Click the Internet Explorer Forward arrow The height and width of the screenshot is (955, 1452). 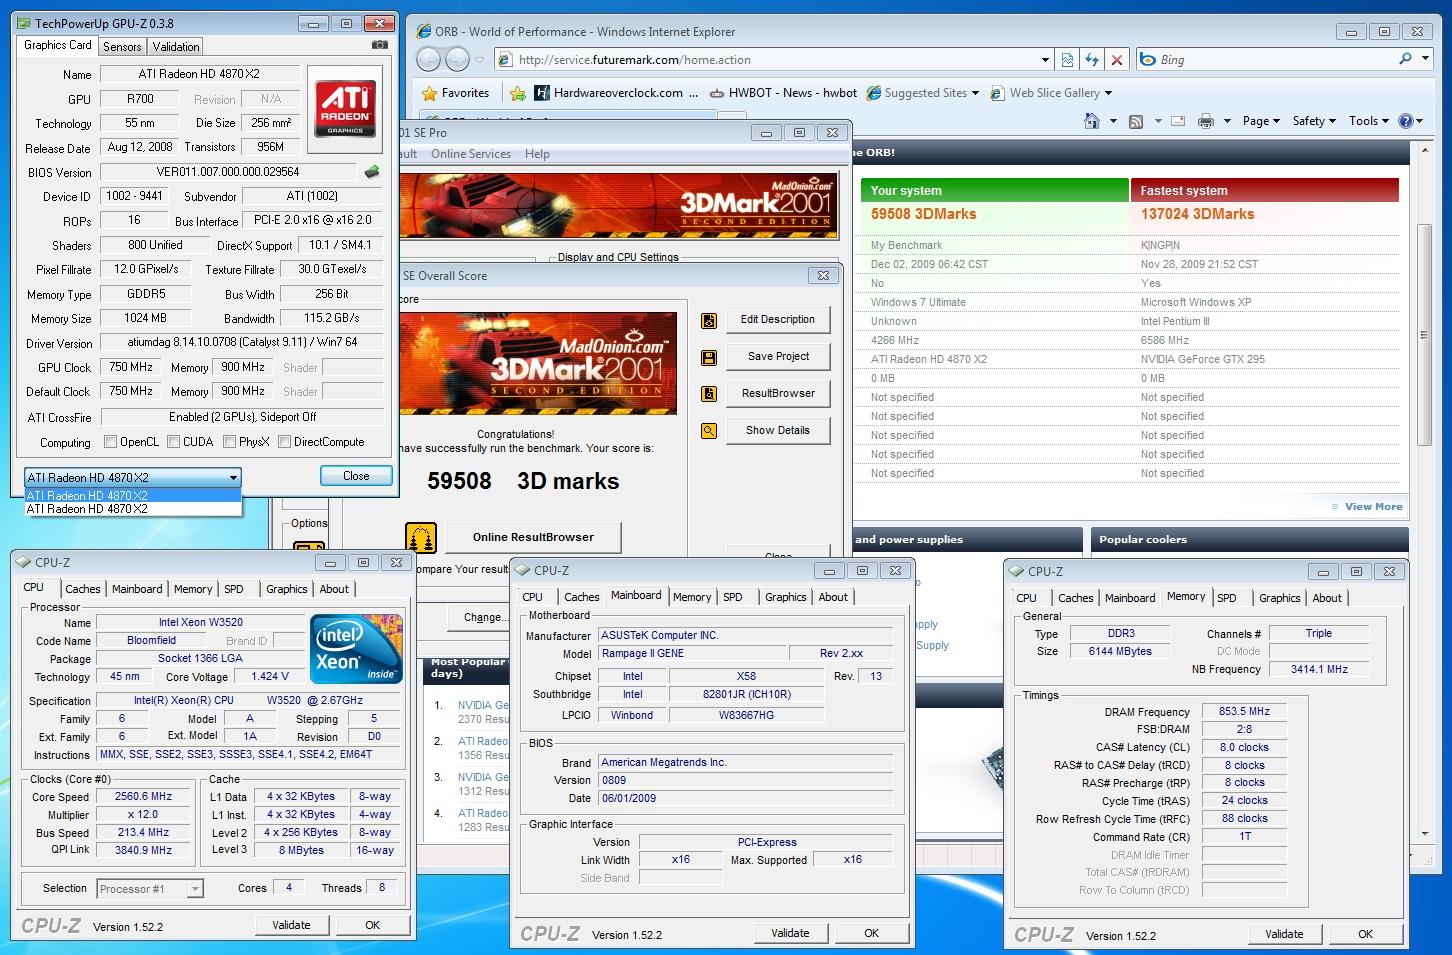(457, 60)
